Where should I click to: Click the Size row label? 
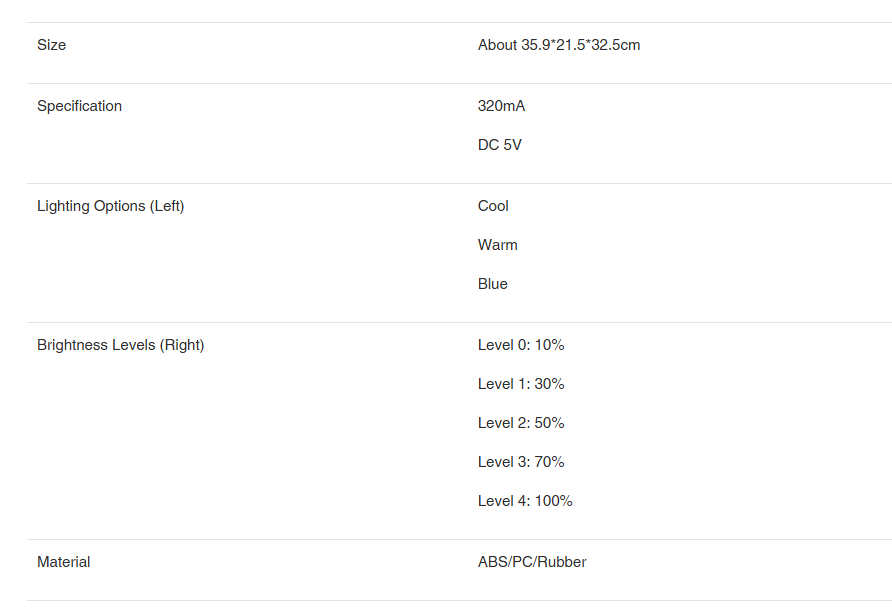tap(51, 45)
